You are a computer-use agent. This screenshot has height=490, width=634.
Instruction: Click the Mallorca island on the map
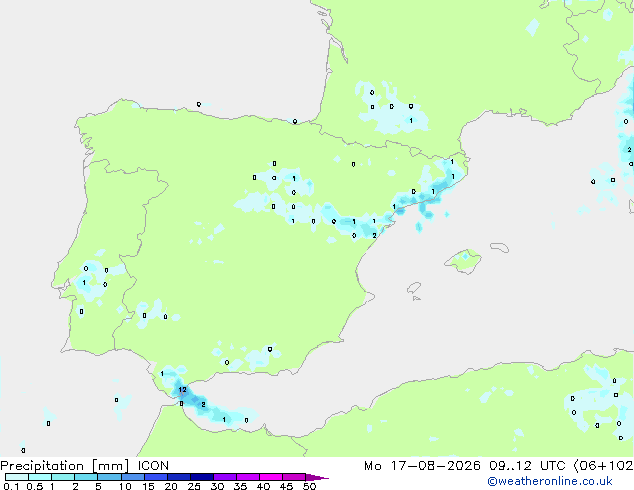point(463,261)
